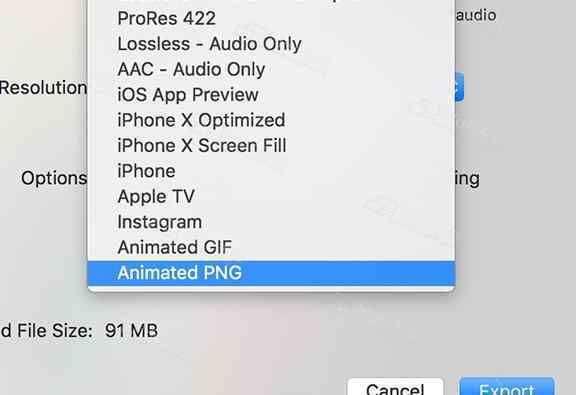The image size is (576, 395).
Task: Choose Animated GIF format
Action: [x=271, y=247]
